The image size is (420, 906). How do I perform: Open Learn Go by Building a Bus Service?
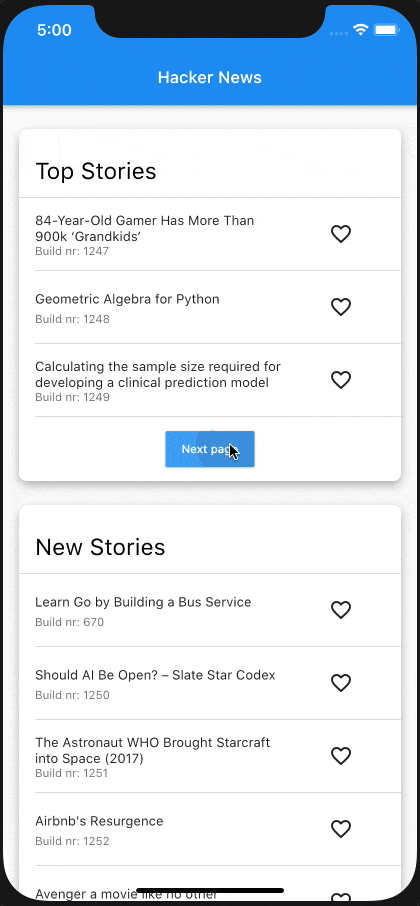(143, 602)
